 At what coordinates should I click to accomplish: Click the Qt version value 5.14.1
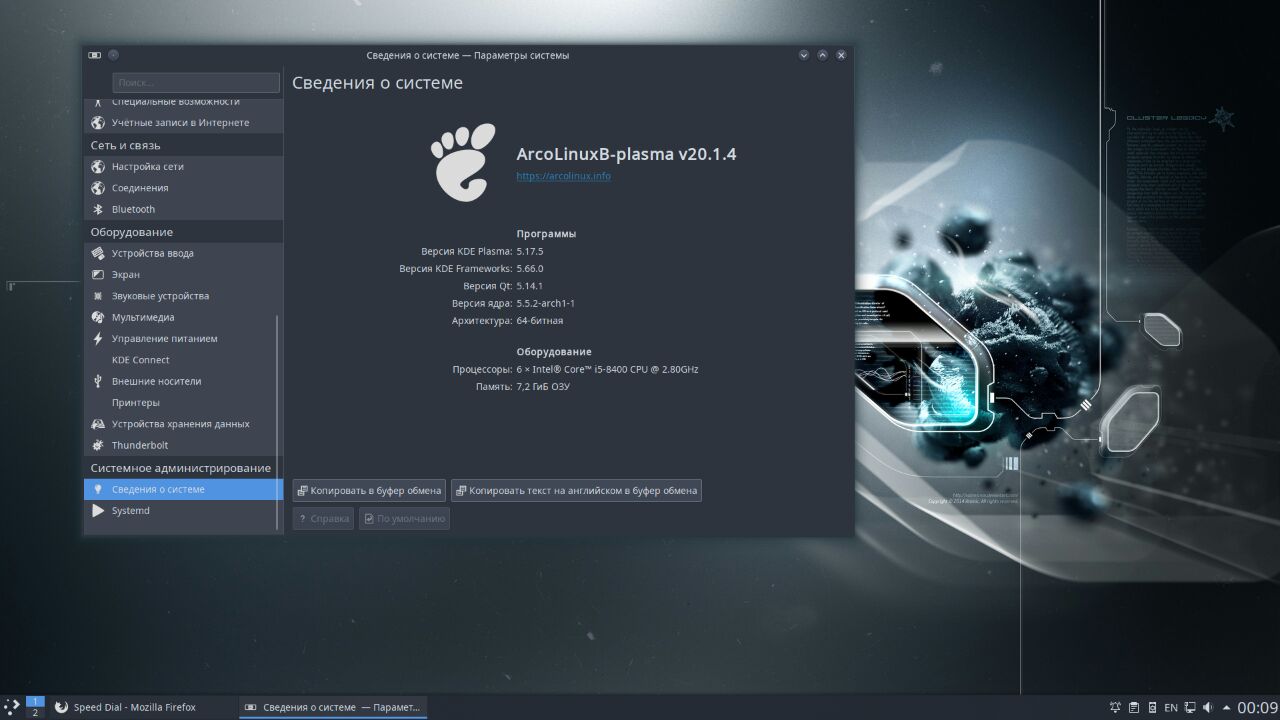[x=529, y=286]
